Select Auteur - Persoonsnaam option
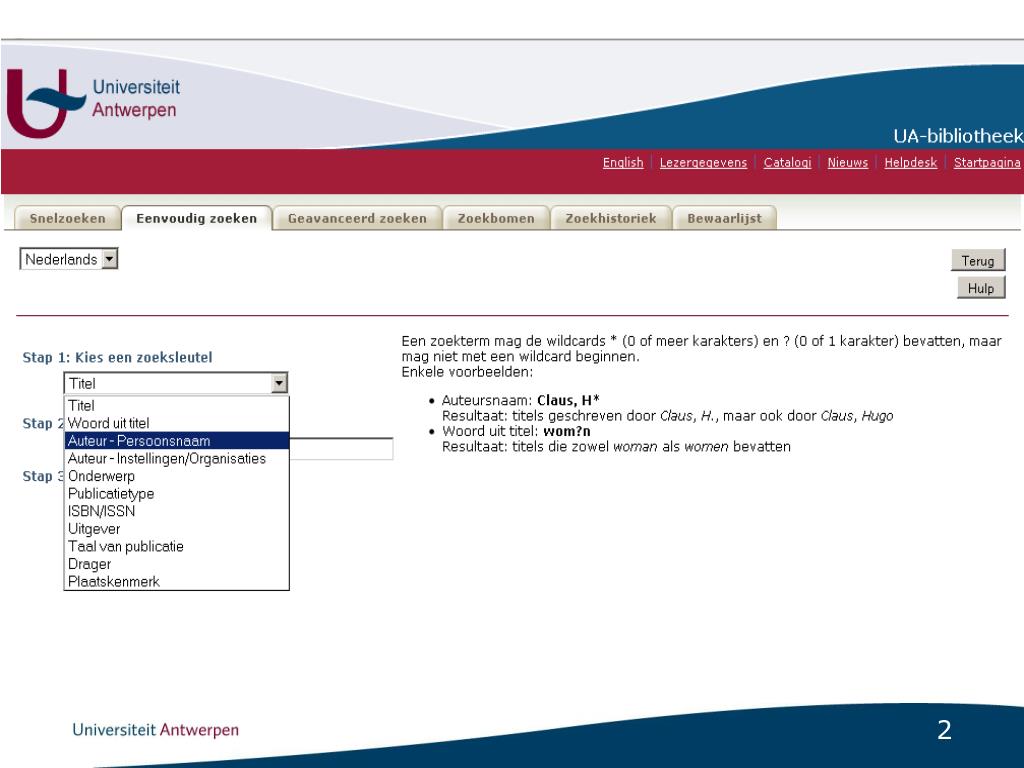 click(x=176, y=441)
